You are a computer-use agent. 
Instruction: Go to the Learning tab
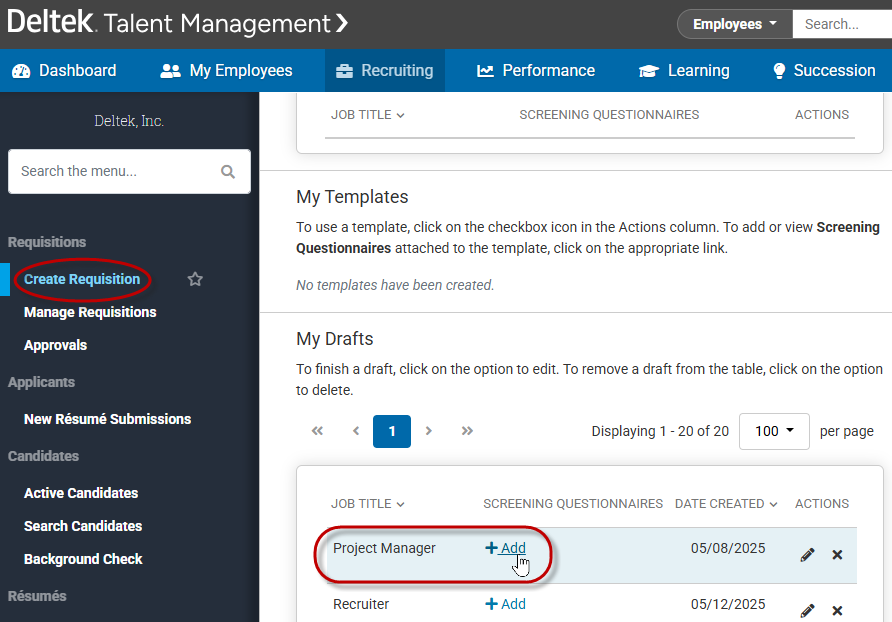[x=684, y=71]
